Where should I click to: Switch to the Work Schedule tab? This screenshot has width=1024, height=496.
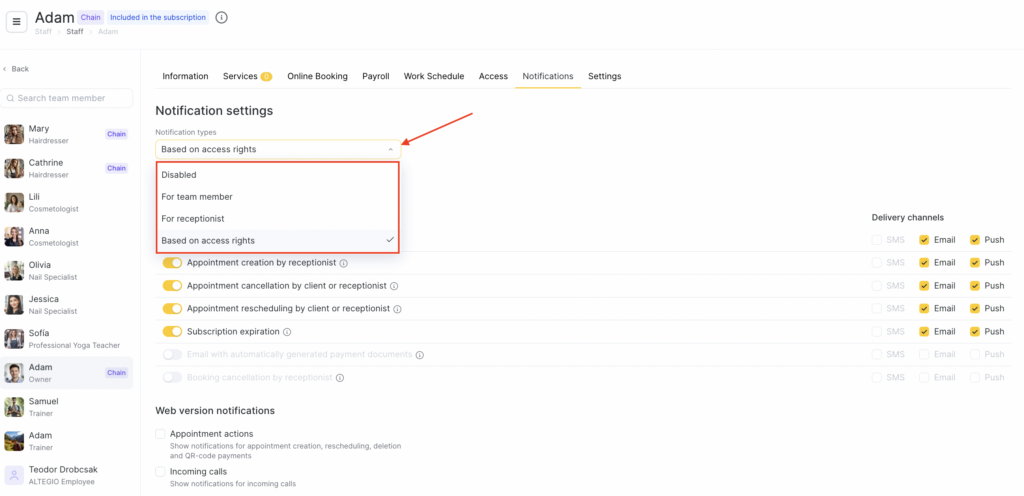(433, 76)
